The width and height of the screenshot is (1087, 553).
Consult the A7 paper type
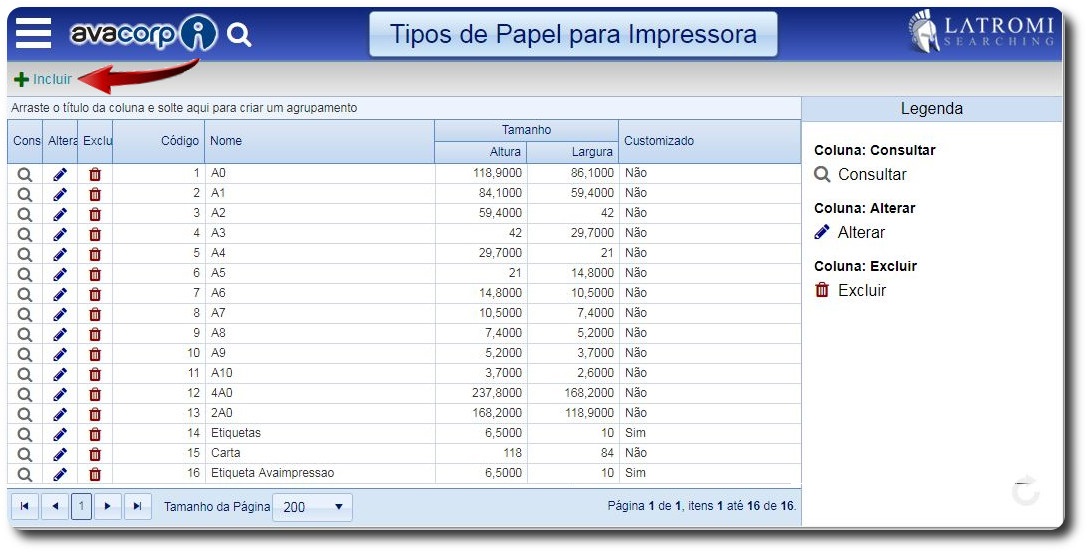tap(25, 315)
